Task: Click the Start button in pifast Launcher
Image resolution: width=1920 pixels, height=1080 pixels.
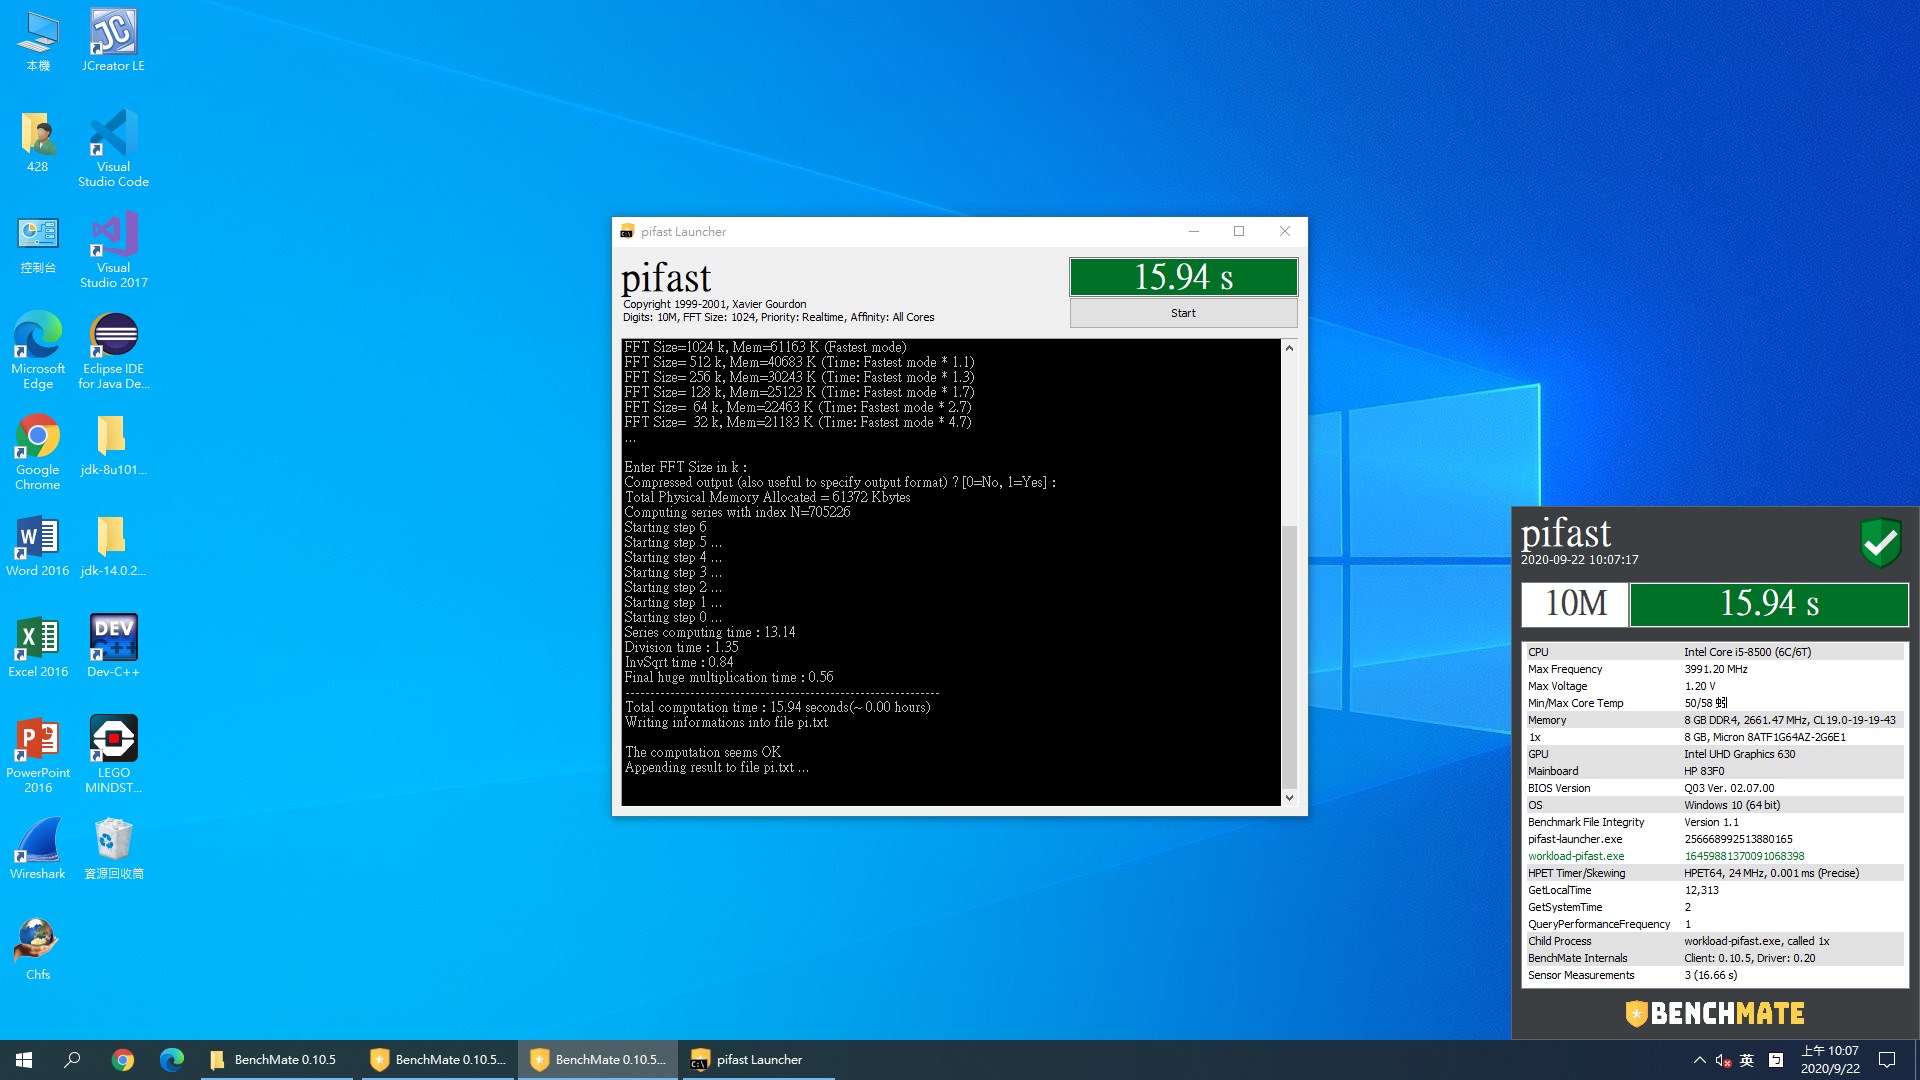Action: coord(1183,313)
